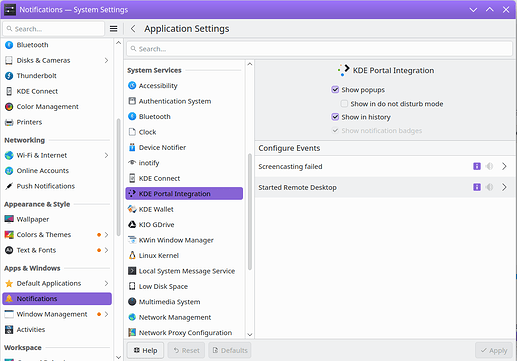Image resolution: width=517 pixels, height=361 pixels.
Task: Click the sound icon for Started Remote Desktop
Action: tap(489, 187)
